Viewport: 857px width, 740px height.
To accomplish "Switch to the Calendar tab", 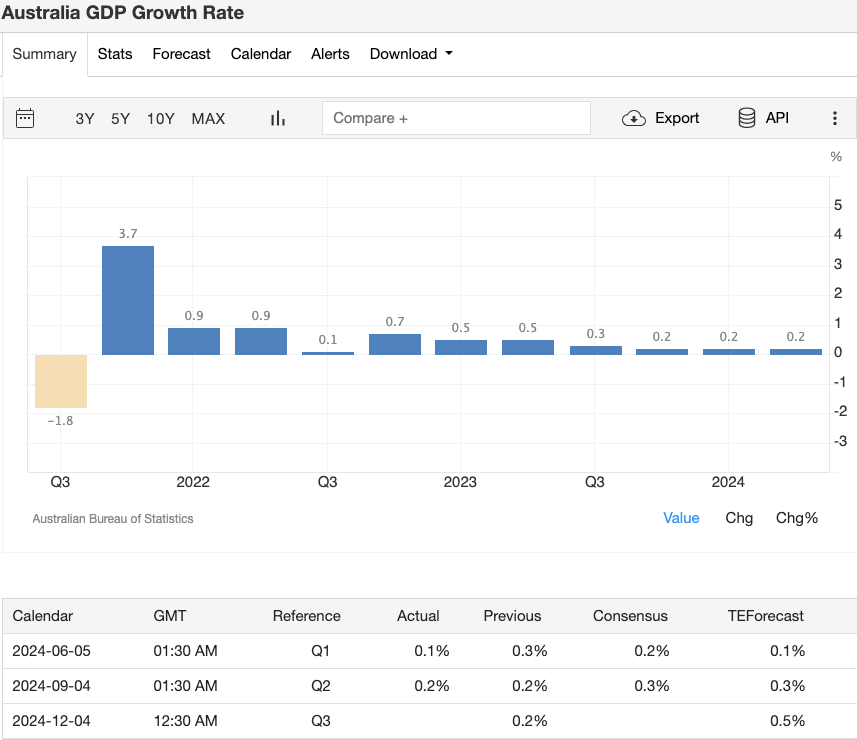I will pos(260,54).
